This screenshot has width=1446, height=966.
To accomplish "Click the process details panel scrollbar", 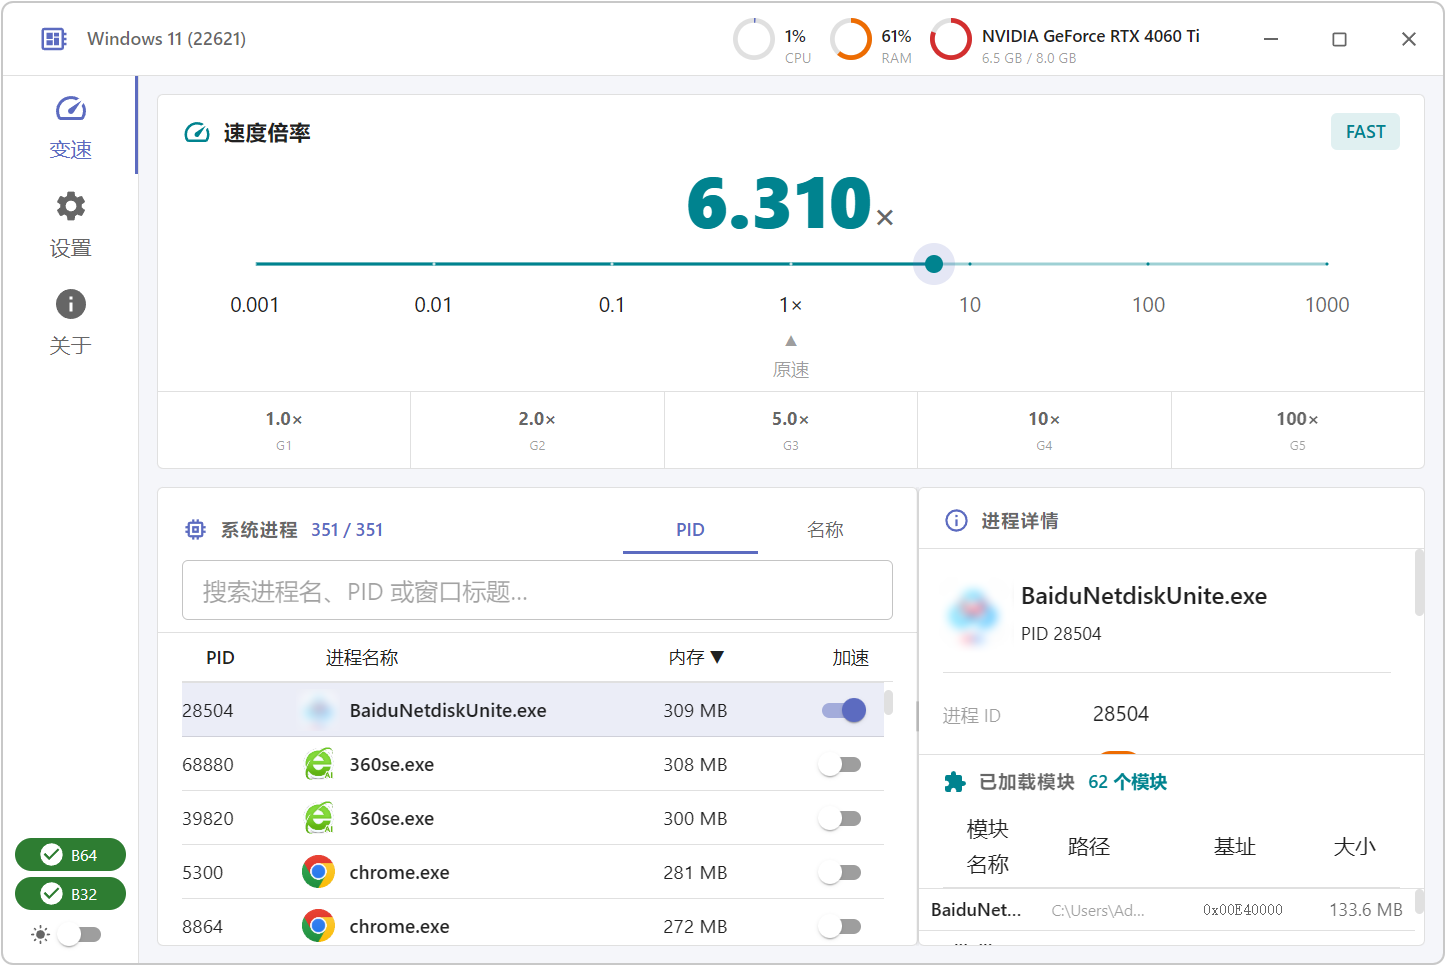I will click(x=1419, y=582).
